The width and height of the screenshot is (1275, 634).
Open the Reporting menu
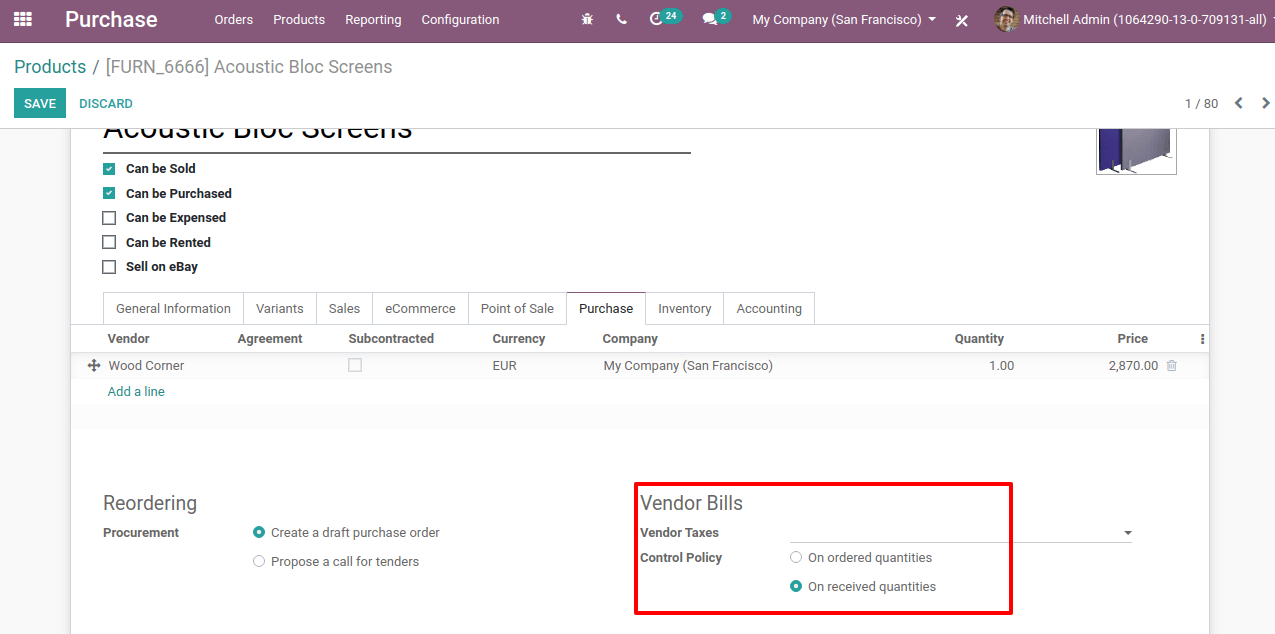tap(373, 19)
